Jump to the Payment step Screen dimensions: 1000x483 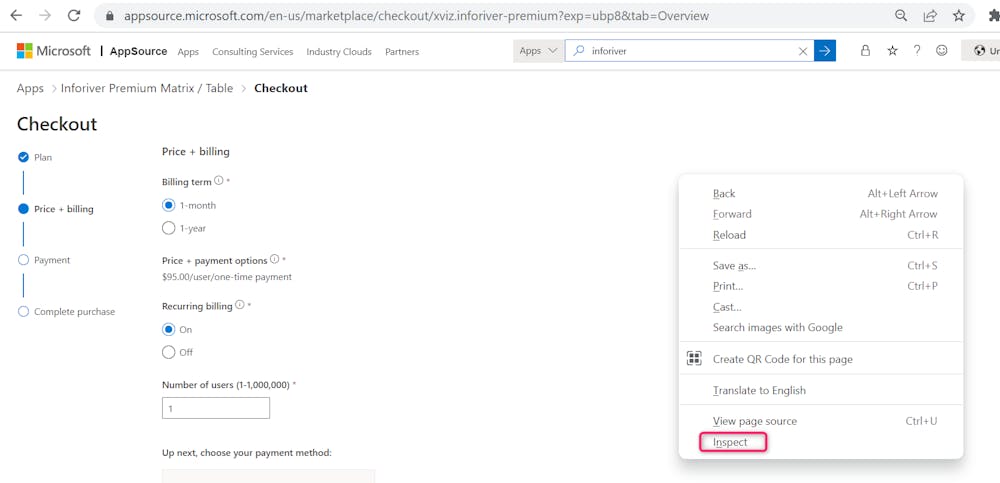point(44,260)
